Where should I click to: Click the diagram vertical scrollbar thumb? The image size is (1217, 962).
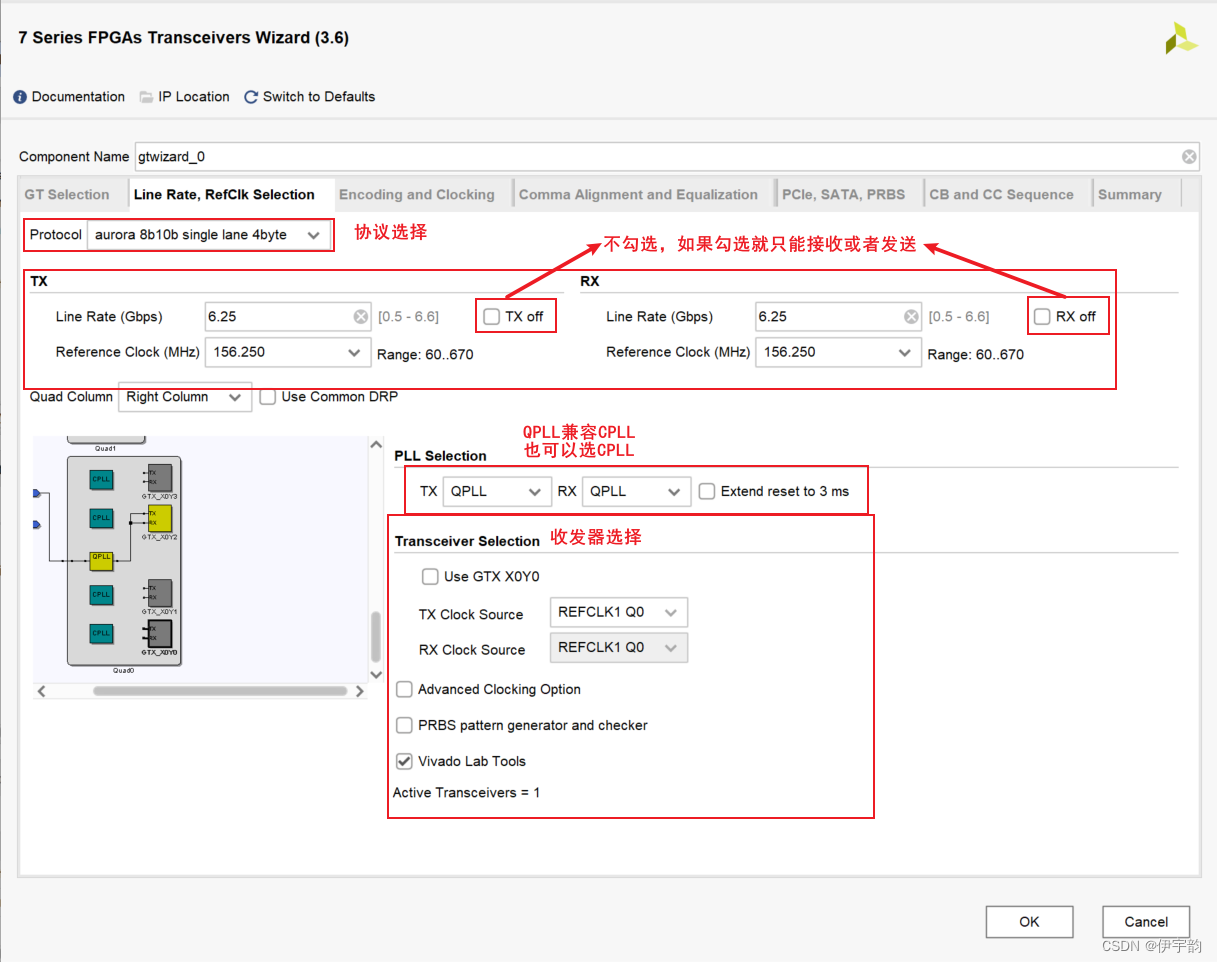(376, 637)
